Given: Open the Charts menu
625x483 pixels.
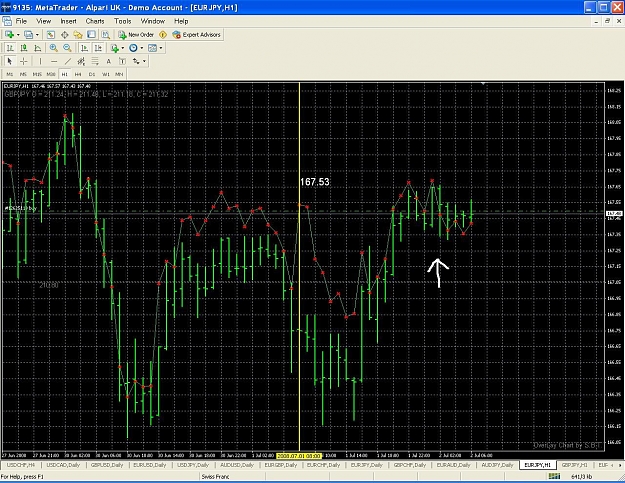Looking at the screenshot, I should click(95, 21).
